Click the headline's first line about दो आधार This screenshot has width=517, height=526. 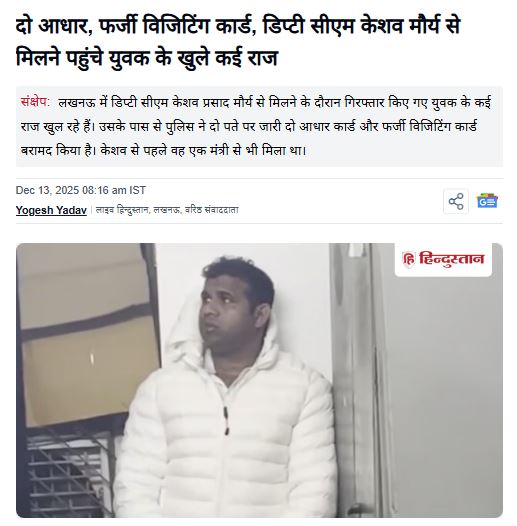(x=238, y=26)
